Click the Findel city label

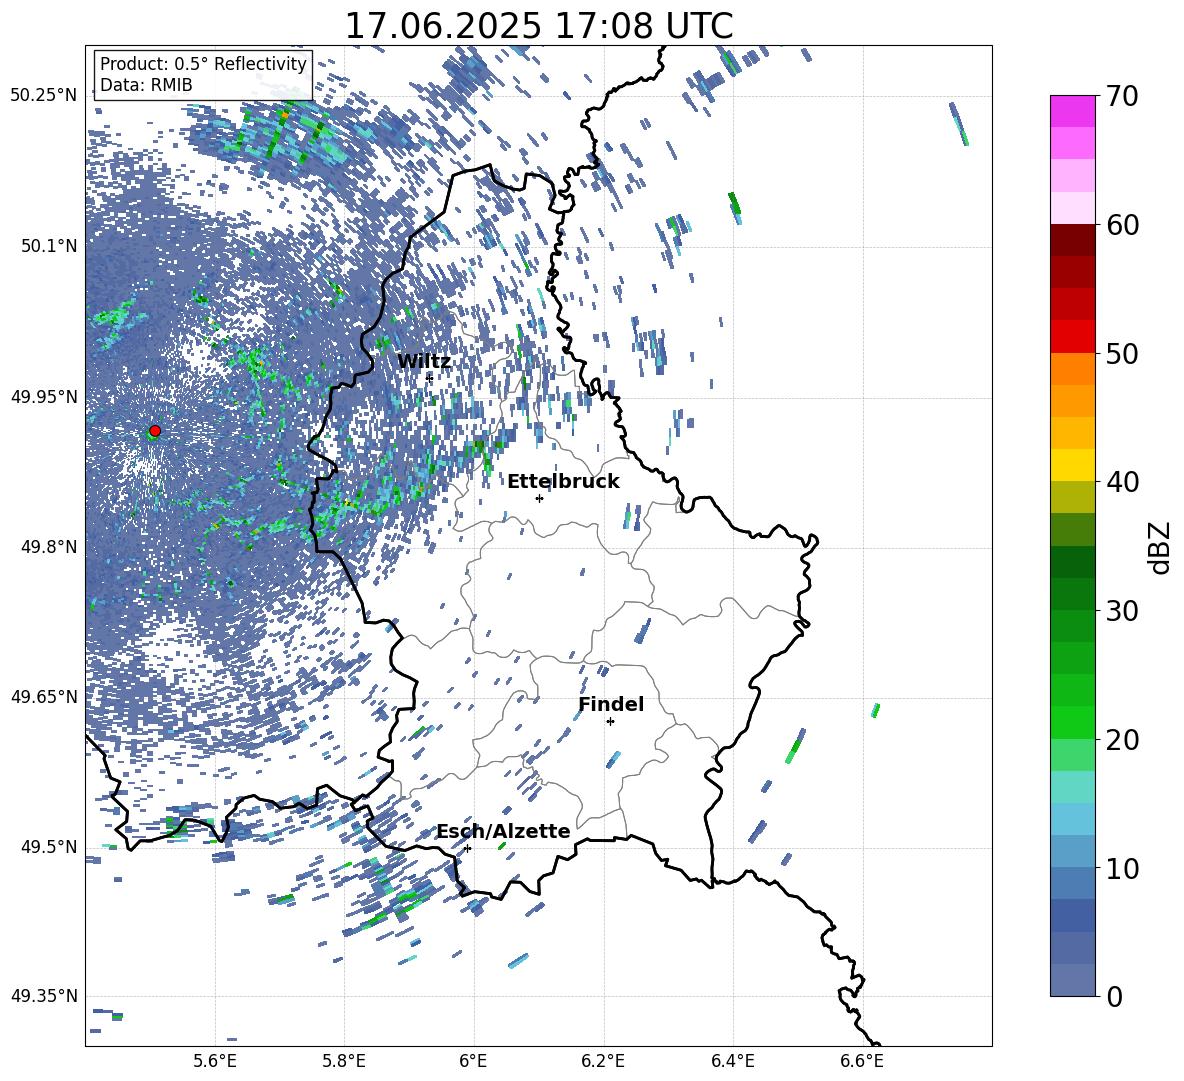[611, 704]
